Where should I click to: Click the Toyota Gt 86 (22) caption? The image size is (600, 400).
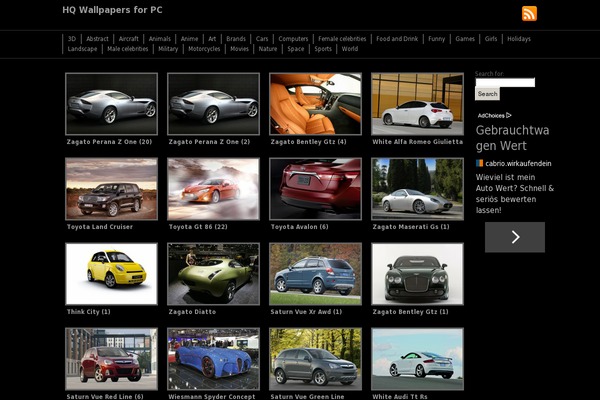(198, 227)
